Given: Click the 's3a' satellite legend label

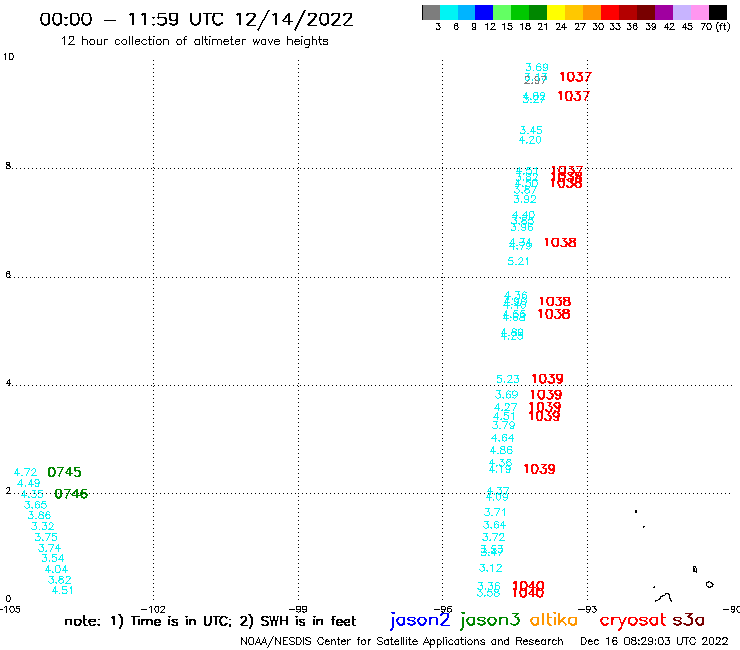Looking at the screenshot, I should 688,620.
